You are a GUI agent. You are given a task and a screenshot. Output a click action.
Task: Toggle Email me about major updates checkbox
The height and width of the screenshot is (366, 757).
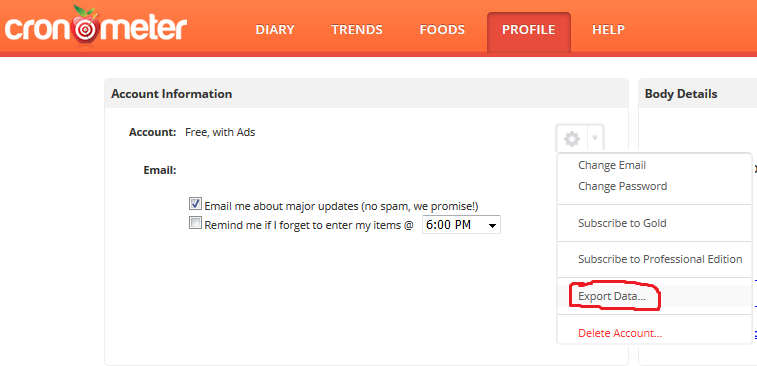point(195,204)
